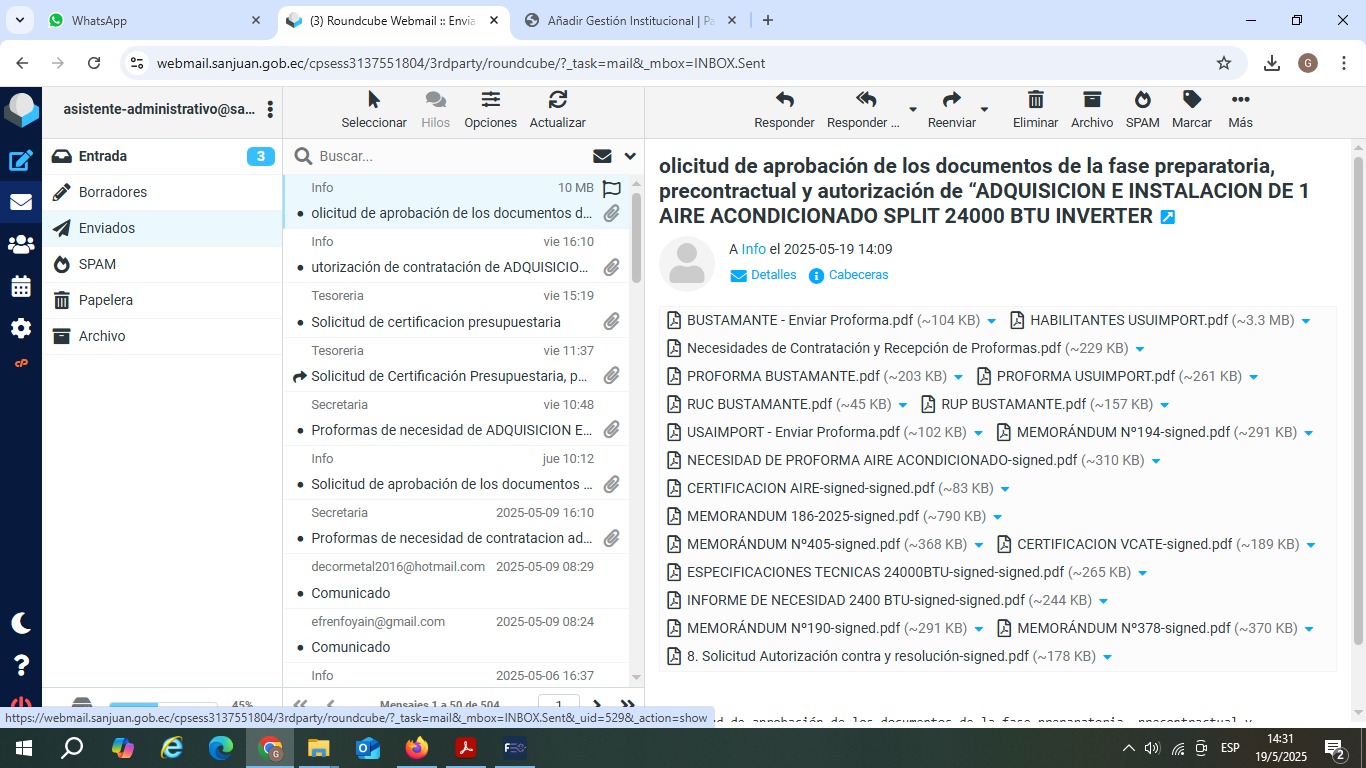Open the compose new message icon
The height and width of the screenshot is (768, 1366).
pyautogui.click(x=20, y=160)
